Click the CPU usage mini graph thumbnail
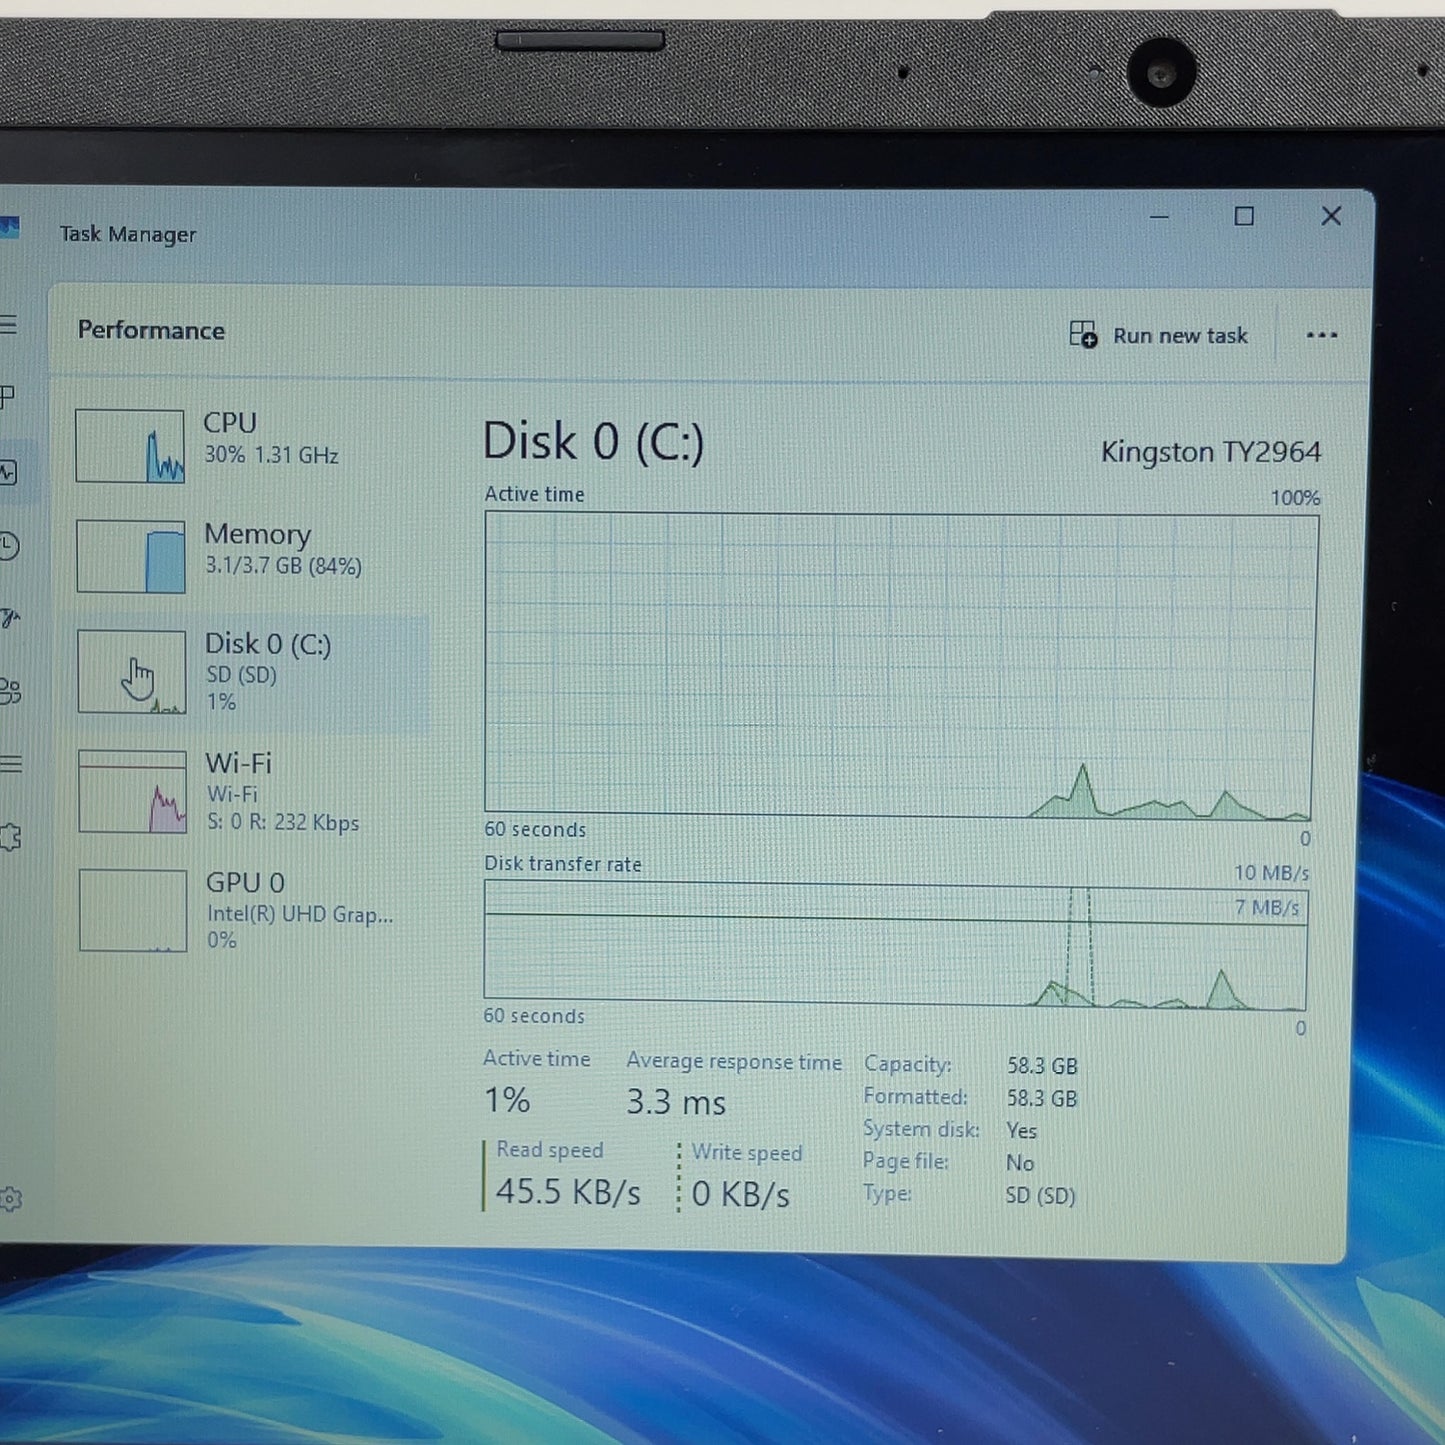This screenshot has height=1445, width=1445. 130,446
